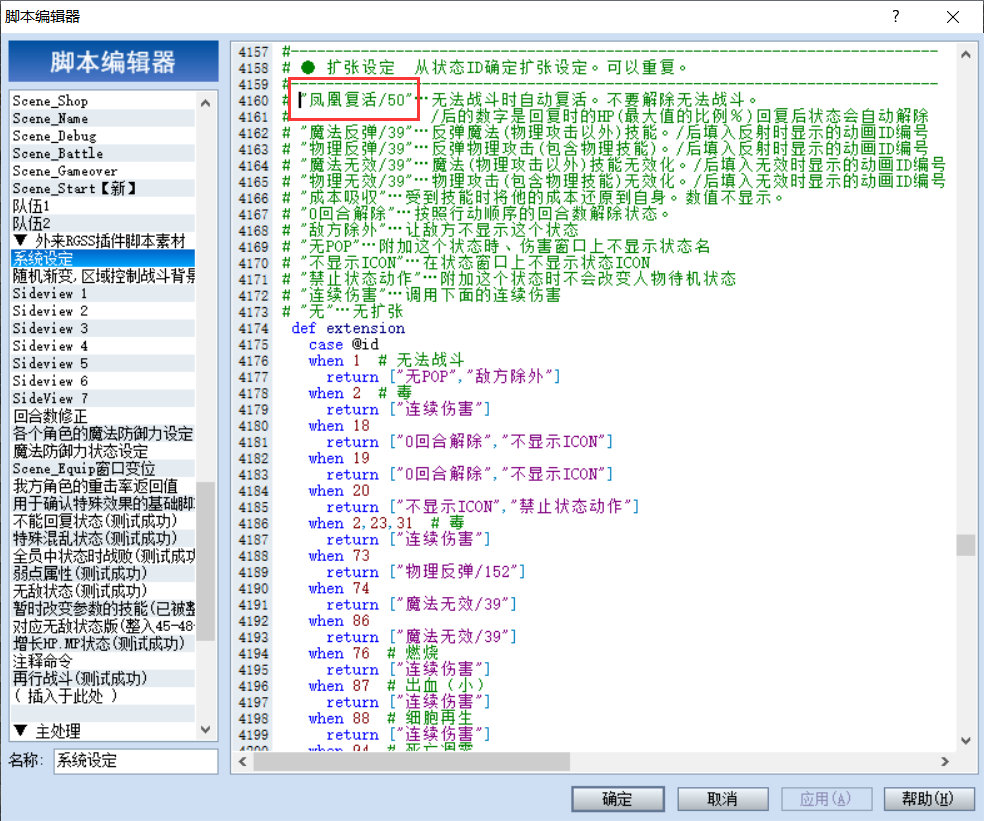This screenshot has width=984, height=821.
Task: Select the 暂时改变参数的技能 script
Action: (103, 609)
